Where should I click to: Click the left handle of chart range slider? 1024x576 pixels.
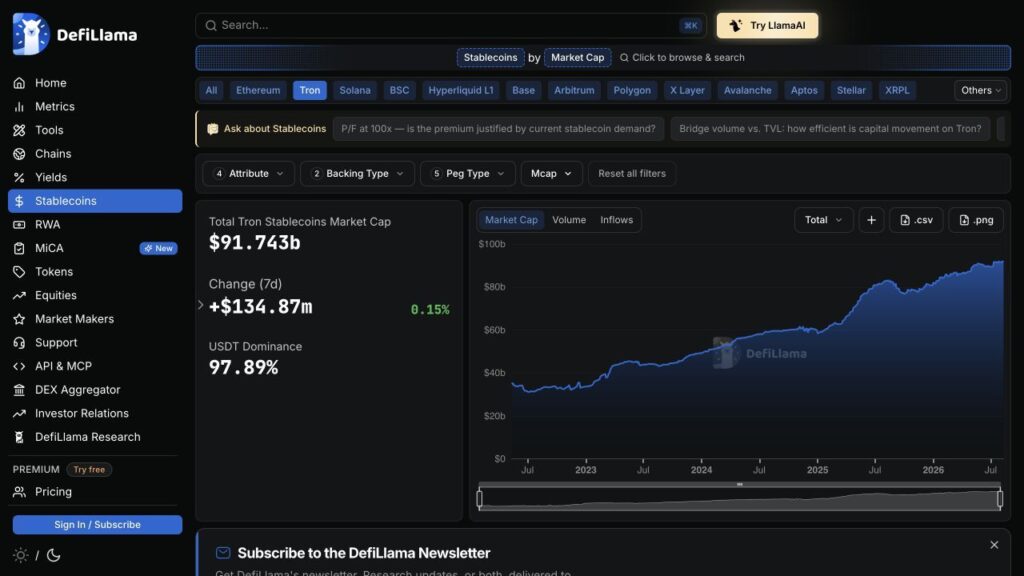pos(480,499)
